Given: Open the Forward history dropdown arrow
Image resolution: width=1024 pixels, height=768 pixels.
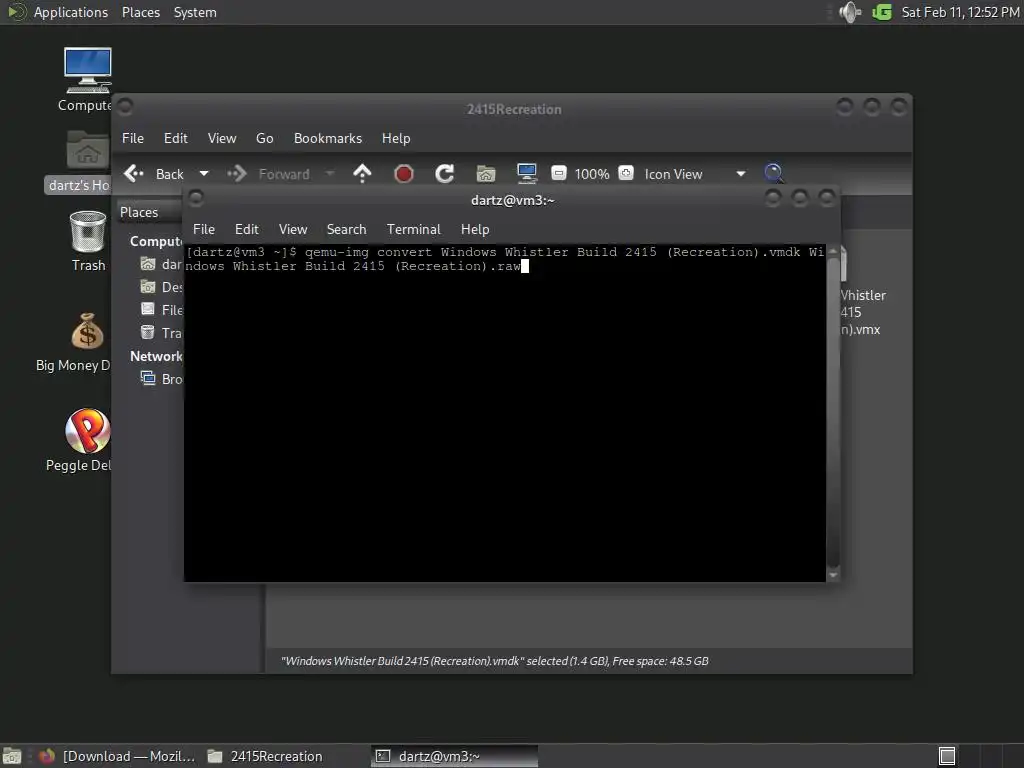Looking at the screenshot, I should tap(330, 174).
